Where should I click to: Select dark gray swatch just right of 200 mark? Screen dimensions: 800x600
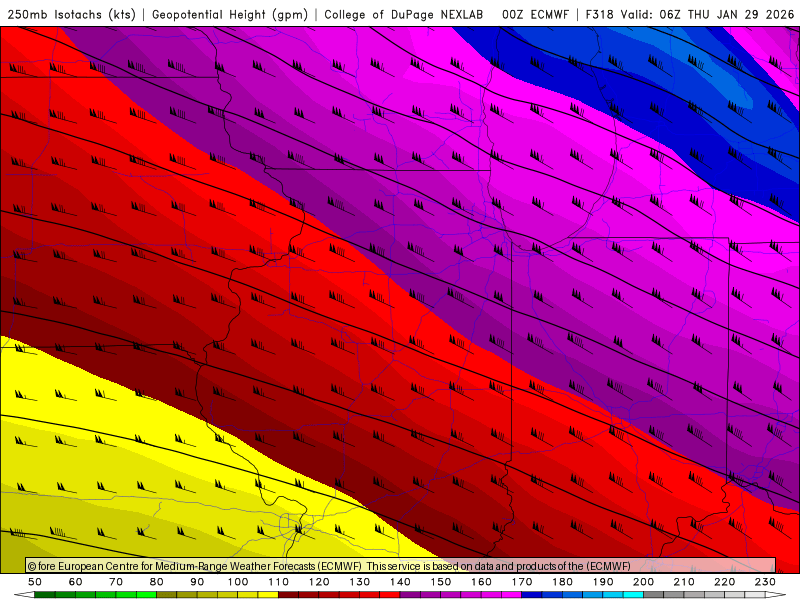(x=654, y=595)
